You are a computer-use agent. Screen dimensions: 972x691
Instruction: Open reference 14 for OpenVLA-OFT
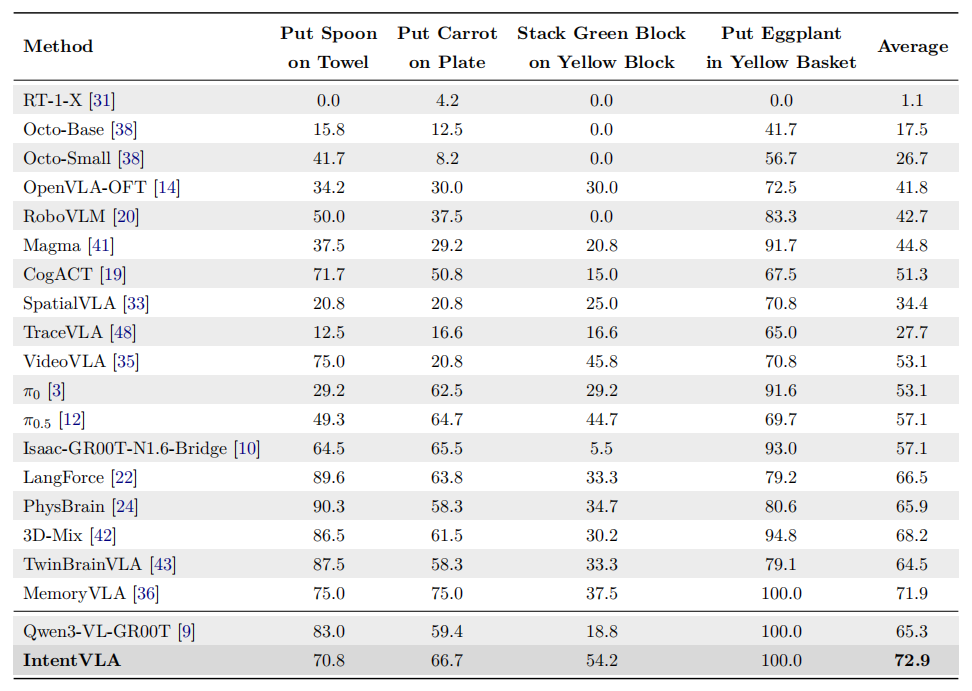[167, 188]
